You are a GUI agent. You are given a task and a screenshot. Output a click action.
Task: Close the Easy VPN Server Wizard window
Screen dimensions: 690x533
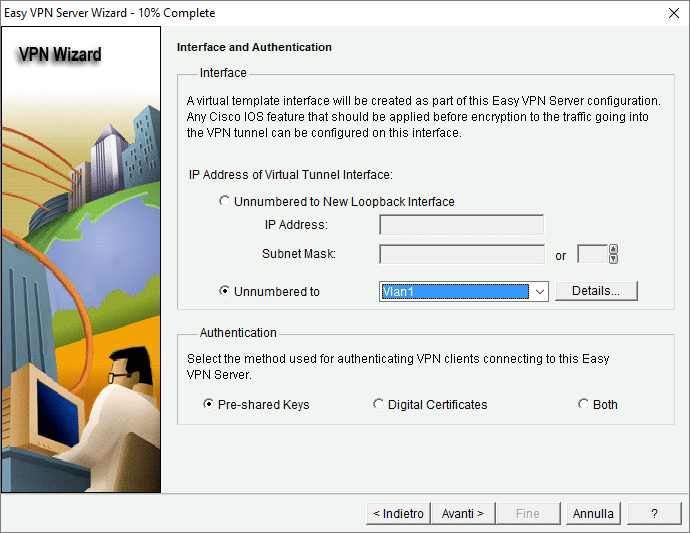pyautogui.click(x=673, y=13)
